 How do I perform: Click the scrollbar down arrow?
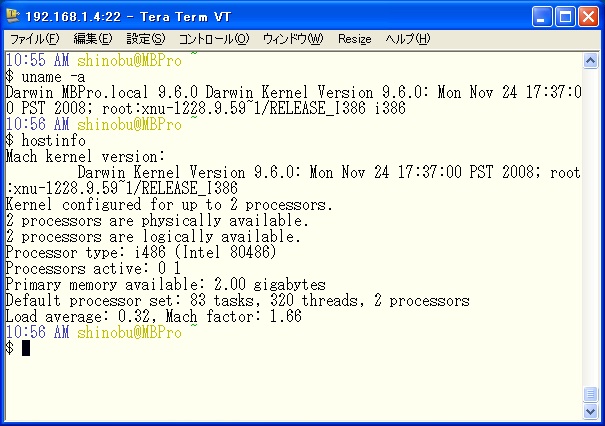590,411
